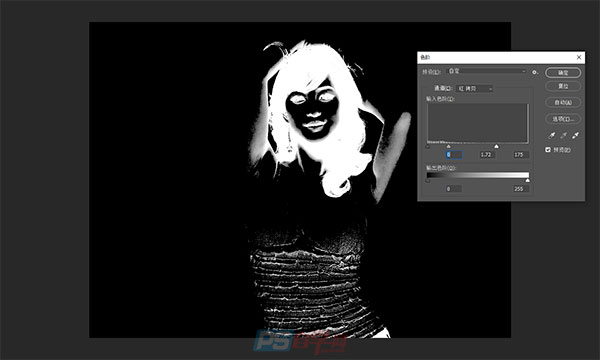Click the input white point slider handle
600x360 pixels.
pos(496,146)
